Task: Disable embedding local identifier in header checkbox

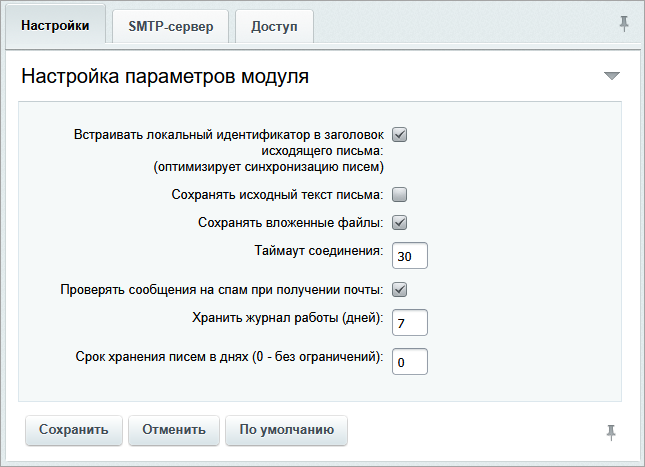Action: point(400,134)
